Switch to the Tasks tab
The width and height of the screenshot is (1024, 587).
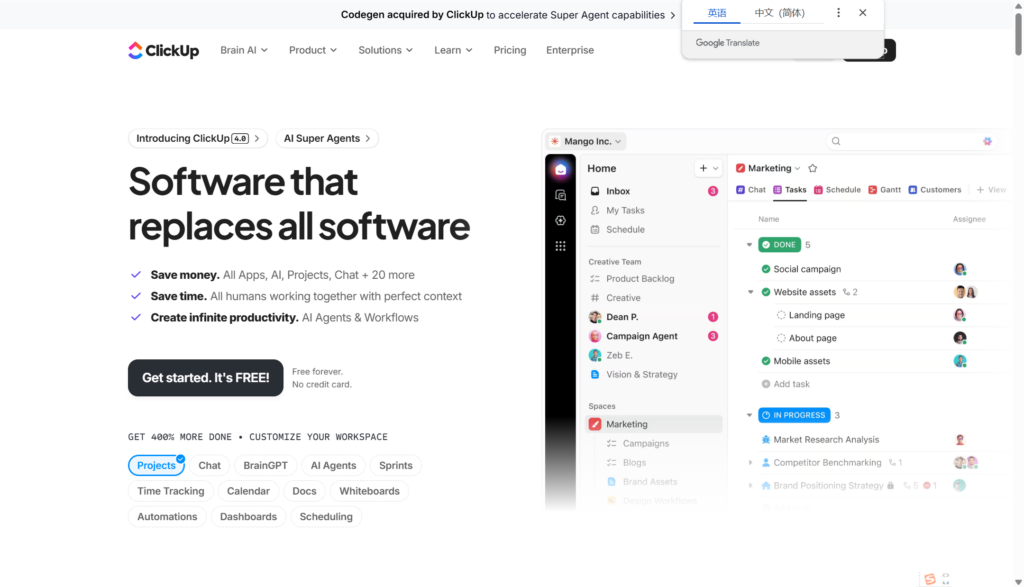click(x=790, y=190)
